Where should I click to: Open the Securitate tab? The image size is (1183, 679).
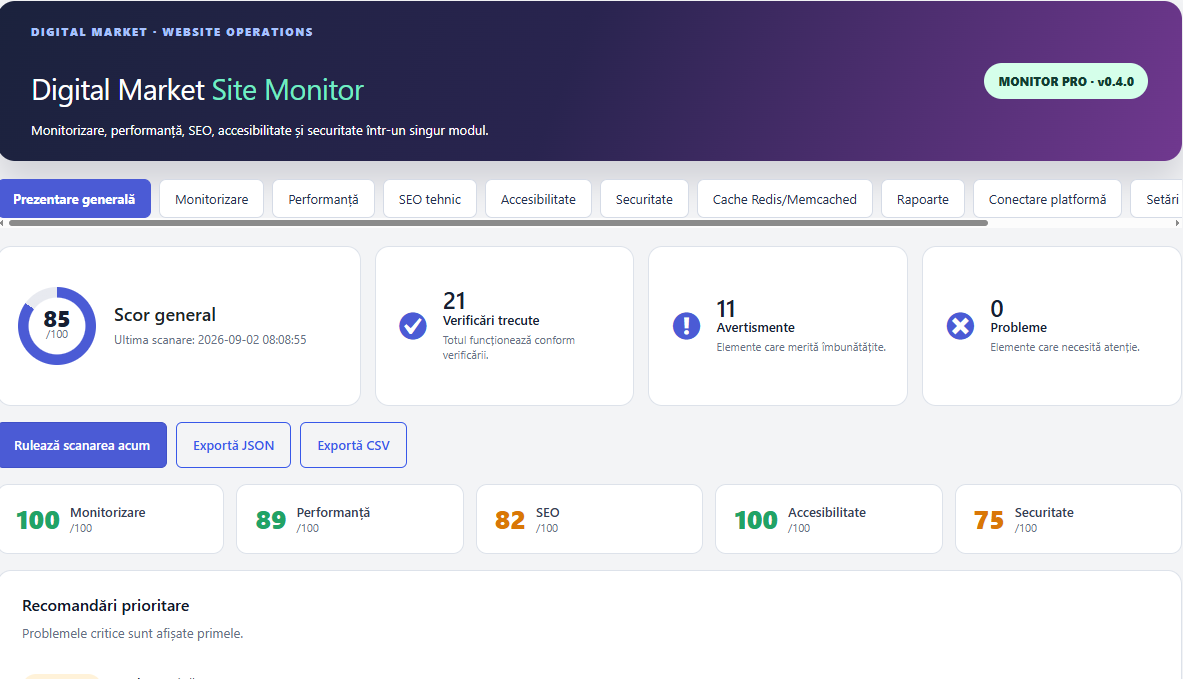pos(644,199)
